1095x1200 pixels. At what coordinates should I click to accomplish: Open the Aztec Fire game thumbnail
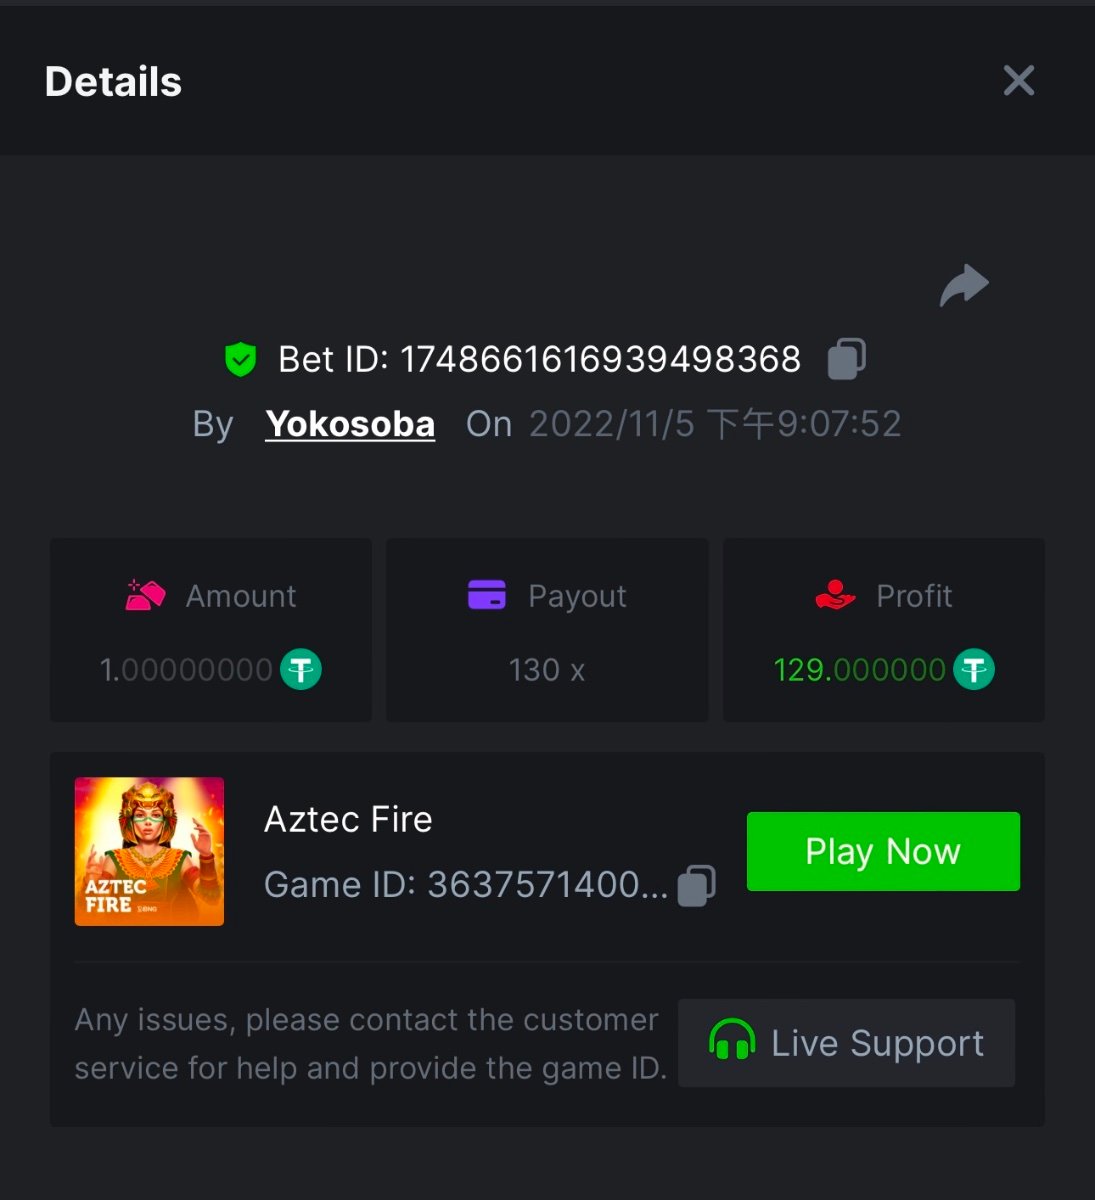149,851
